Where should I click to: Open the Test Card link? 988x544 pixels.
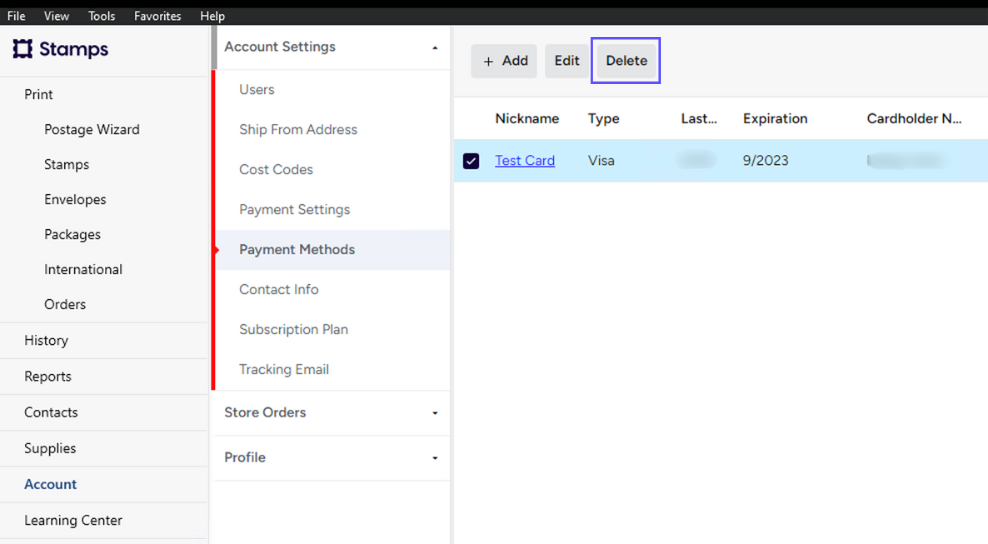coord(525,161)
